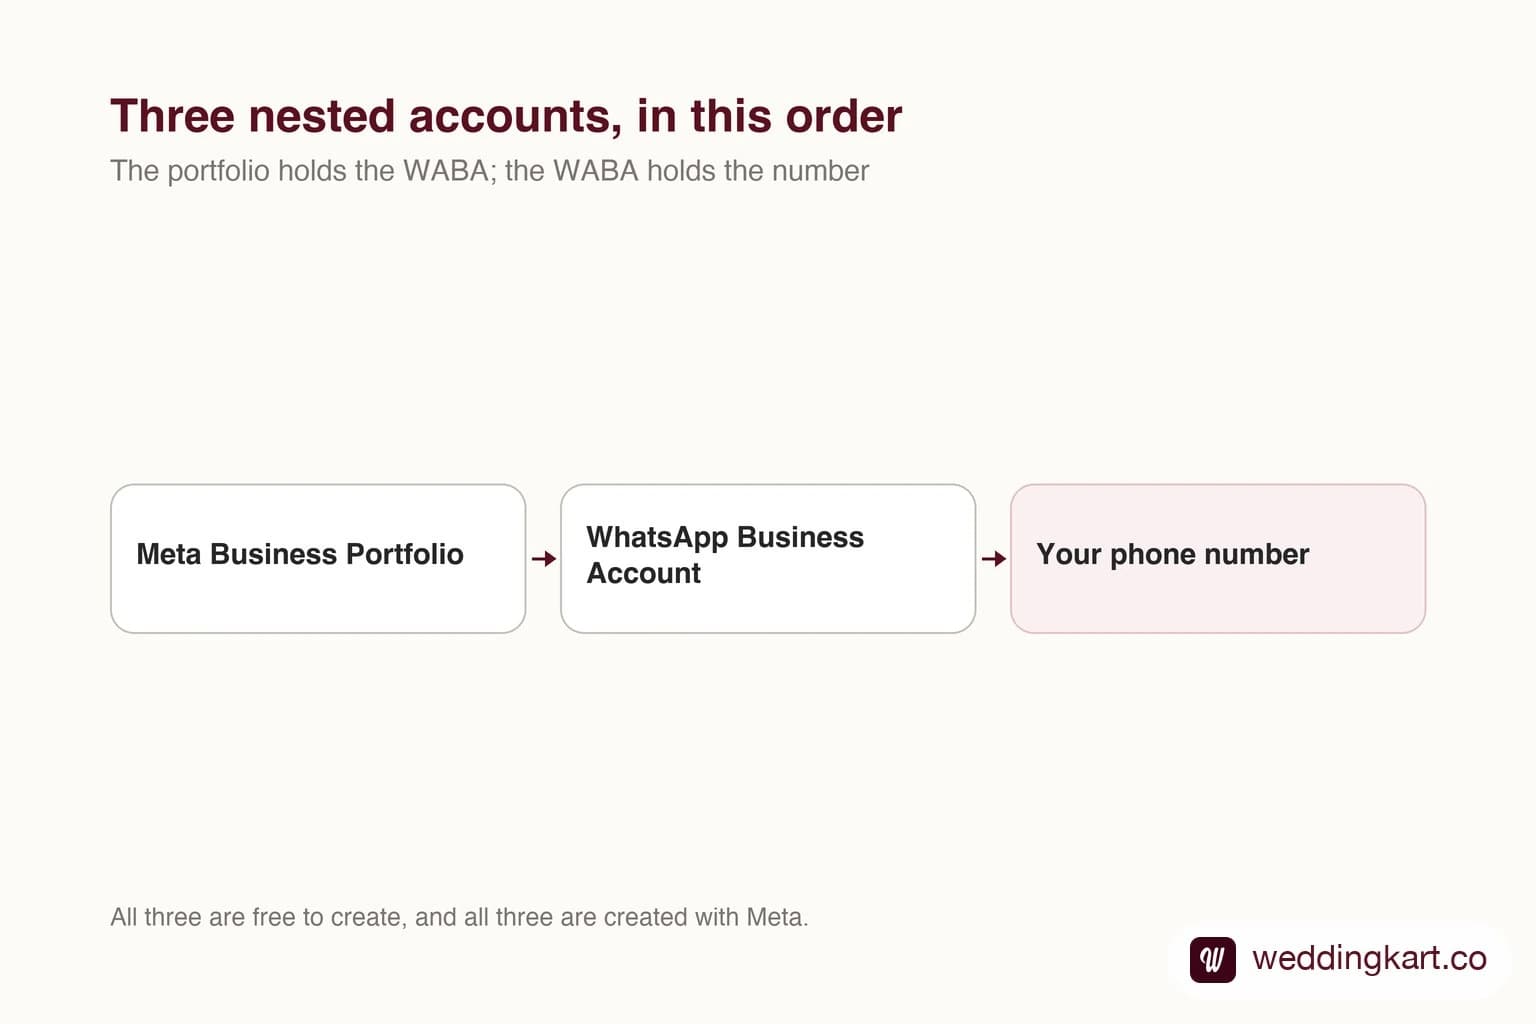1536x1024 pixels.
Task: Click the word Three starting the title
Action: 172,116
